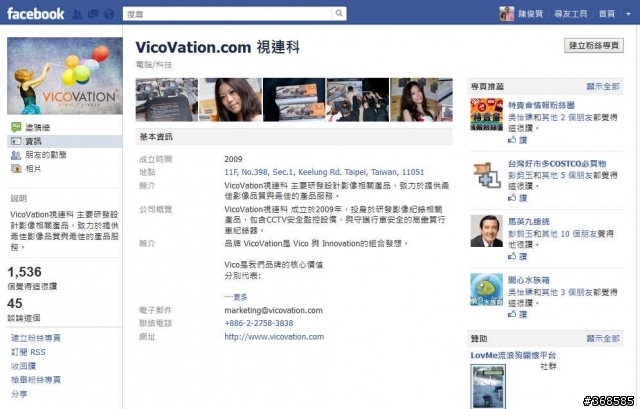
Task: Click the 台灣好市多COSTCO必買物 page link
Action: click(557, 164)
